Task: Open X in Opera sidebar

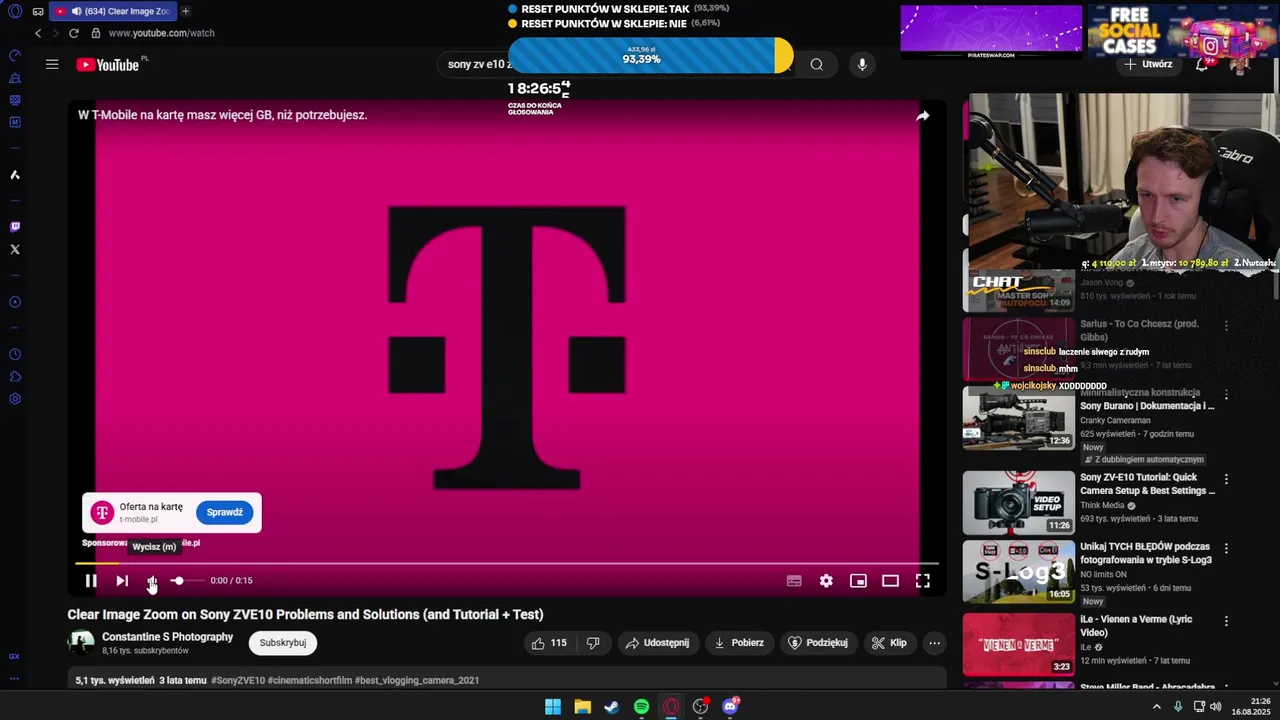Action: click(15, 249)
